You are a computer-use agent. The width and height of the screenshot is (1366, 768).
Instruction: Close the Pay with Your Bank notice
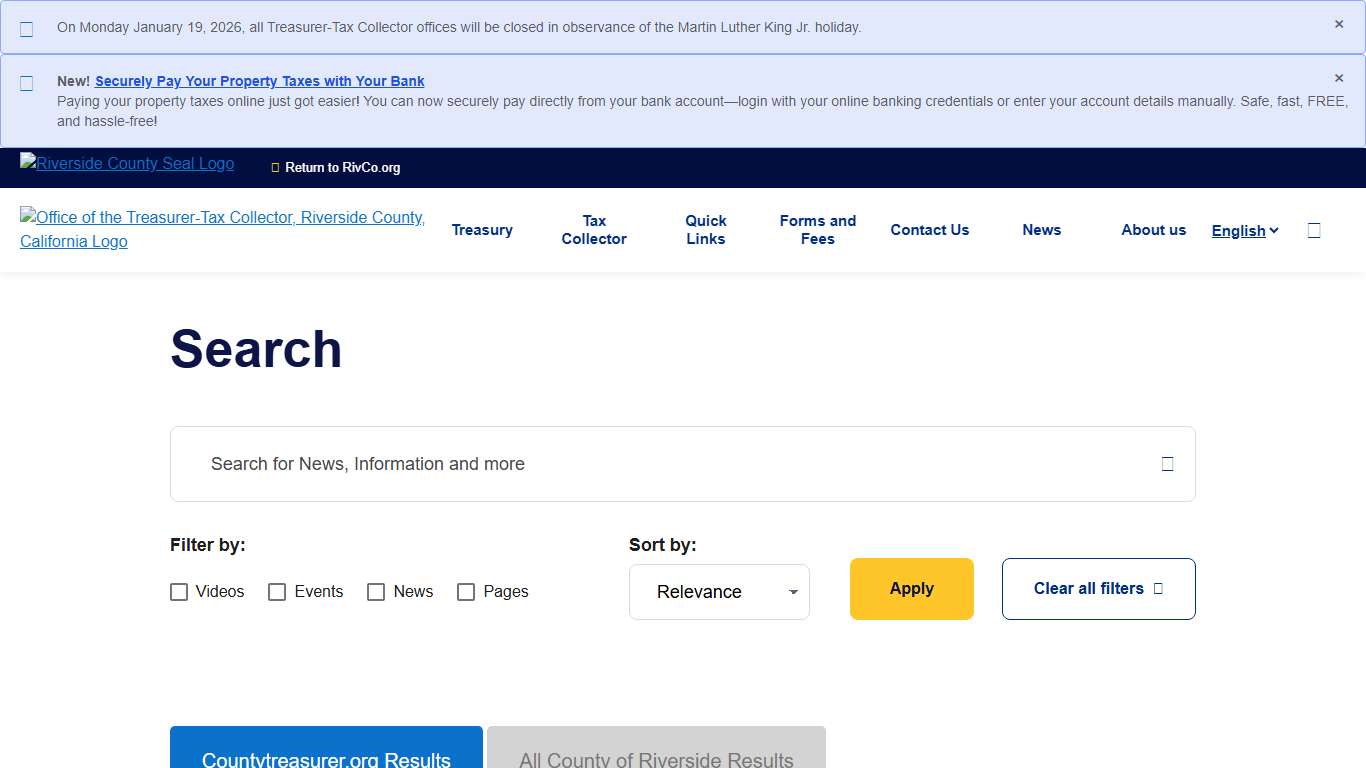pyautogui.click(x=1339, y=78)
